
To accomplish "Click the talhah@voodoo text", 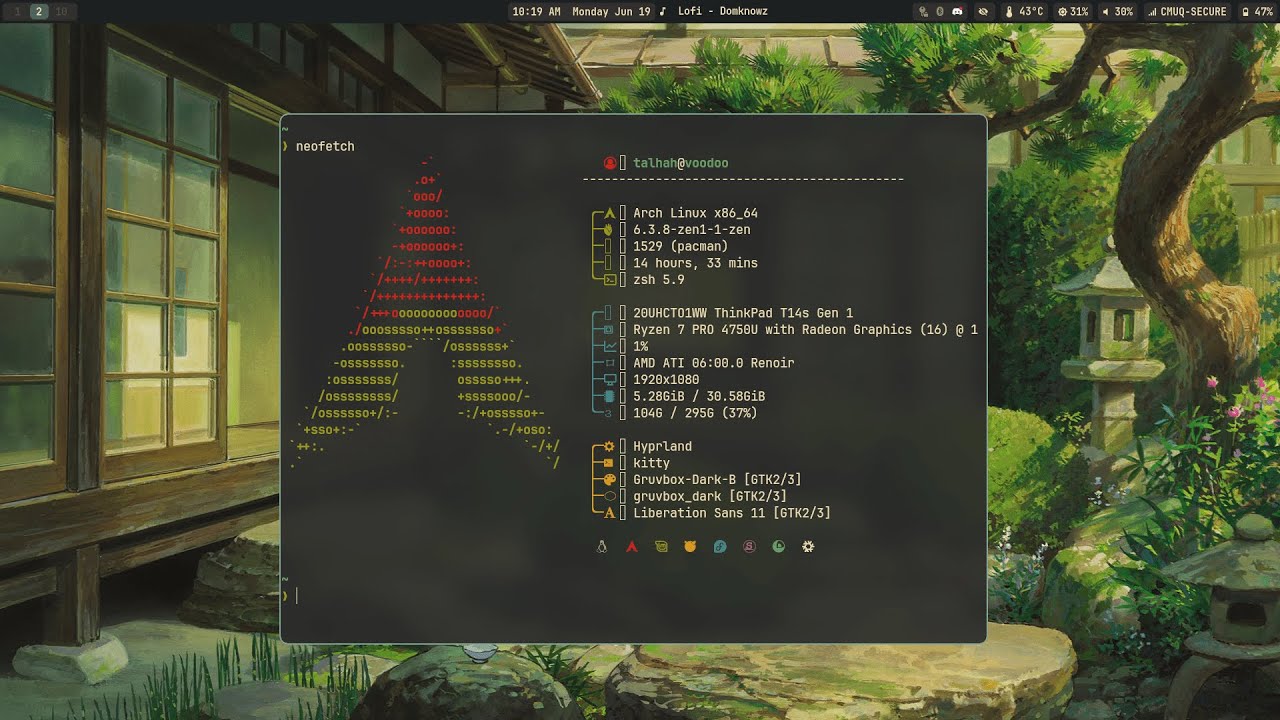I will 680,163.
